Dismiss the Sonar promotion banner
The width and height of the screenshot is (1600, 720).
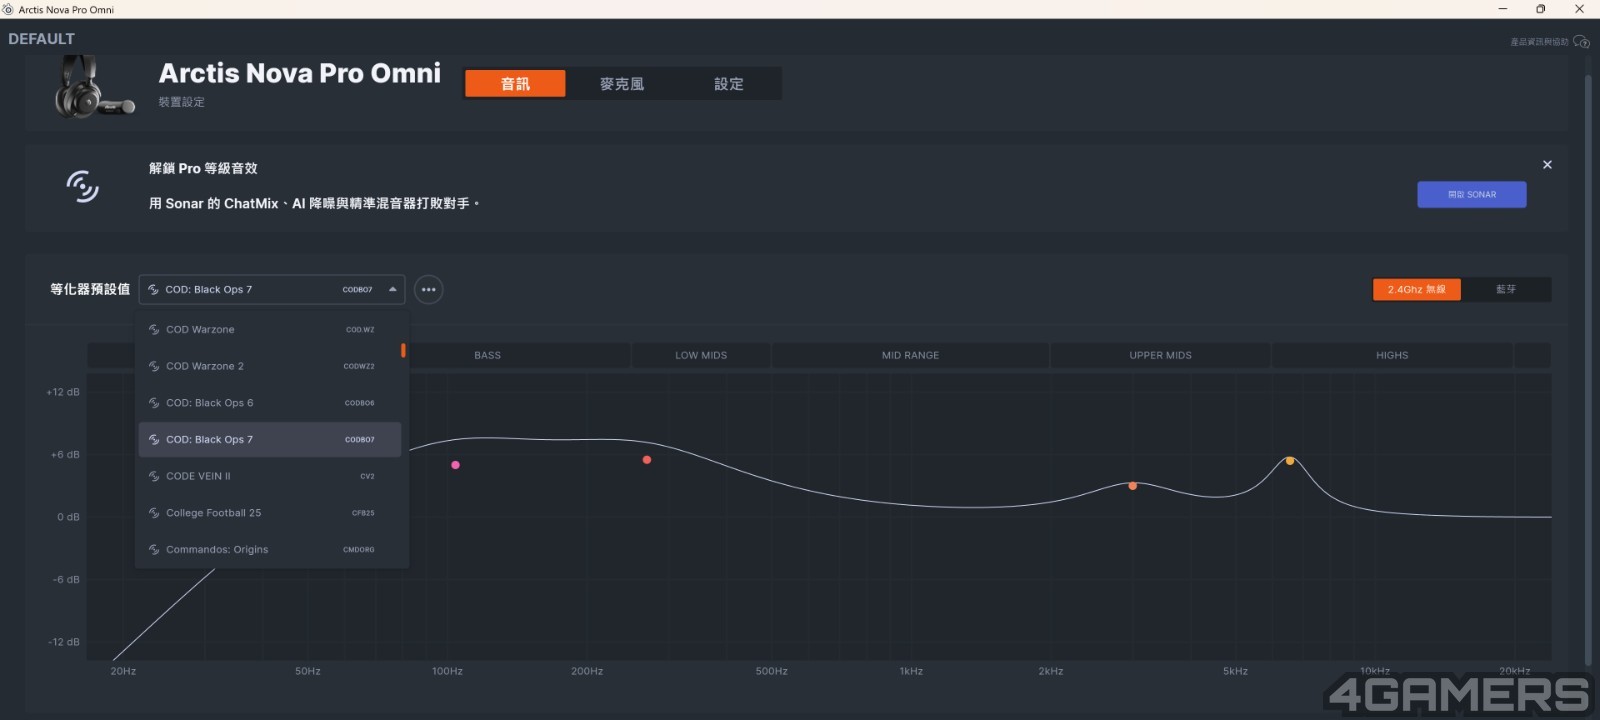[1547, 165]
